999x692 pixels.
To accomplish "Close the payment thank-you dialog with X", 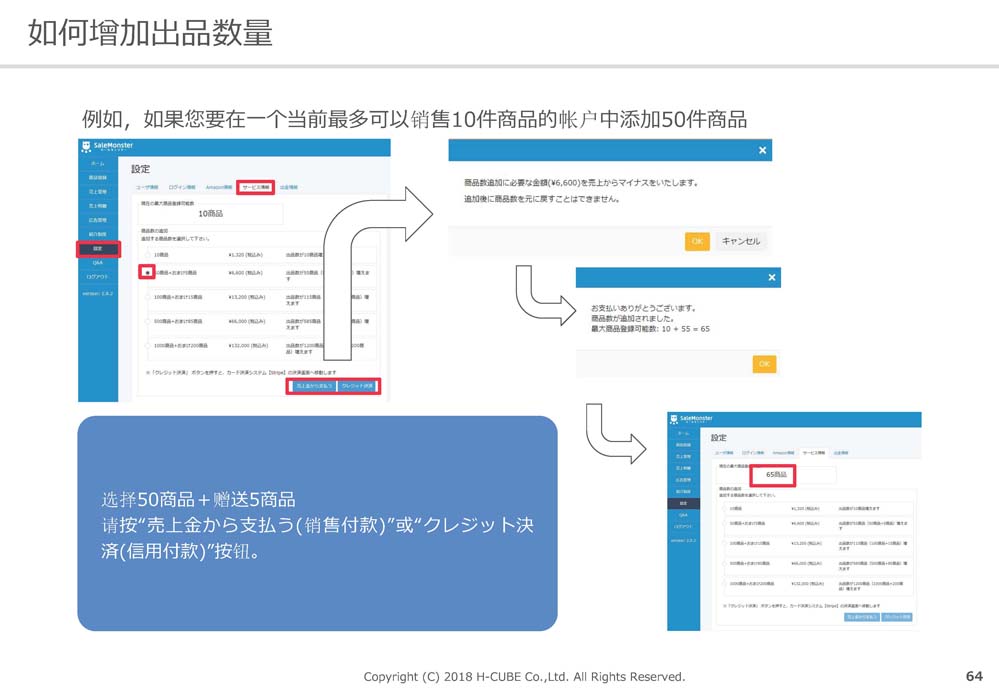I will coord(772,277).
